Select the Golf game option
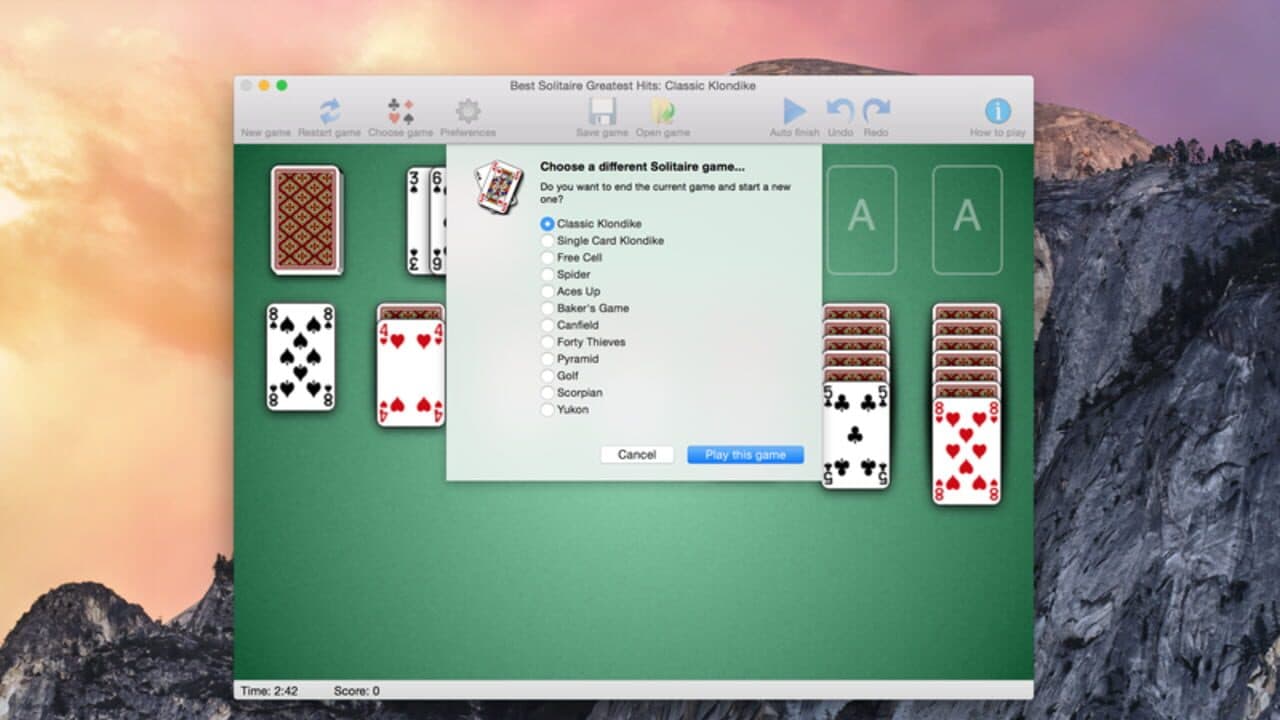This screenshot has height=720, width=1280. point(560,376)
